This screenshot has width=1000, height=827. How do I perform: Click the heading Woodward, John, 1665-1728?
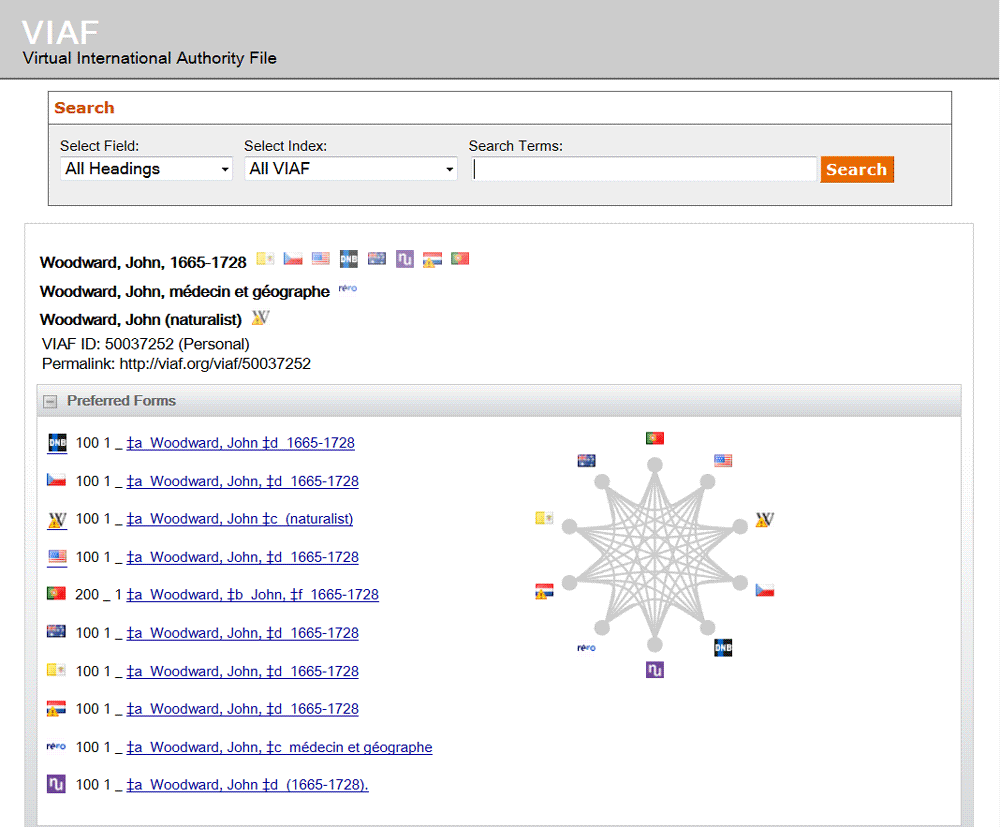(x=143, y=263)
